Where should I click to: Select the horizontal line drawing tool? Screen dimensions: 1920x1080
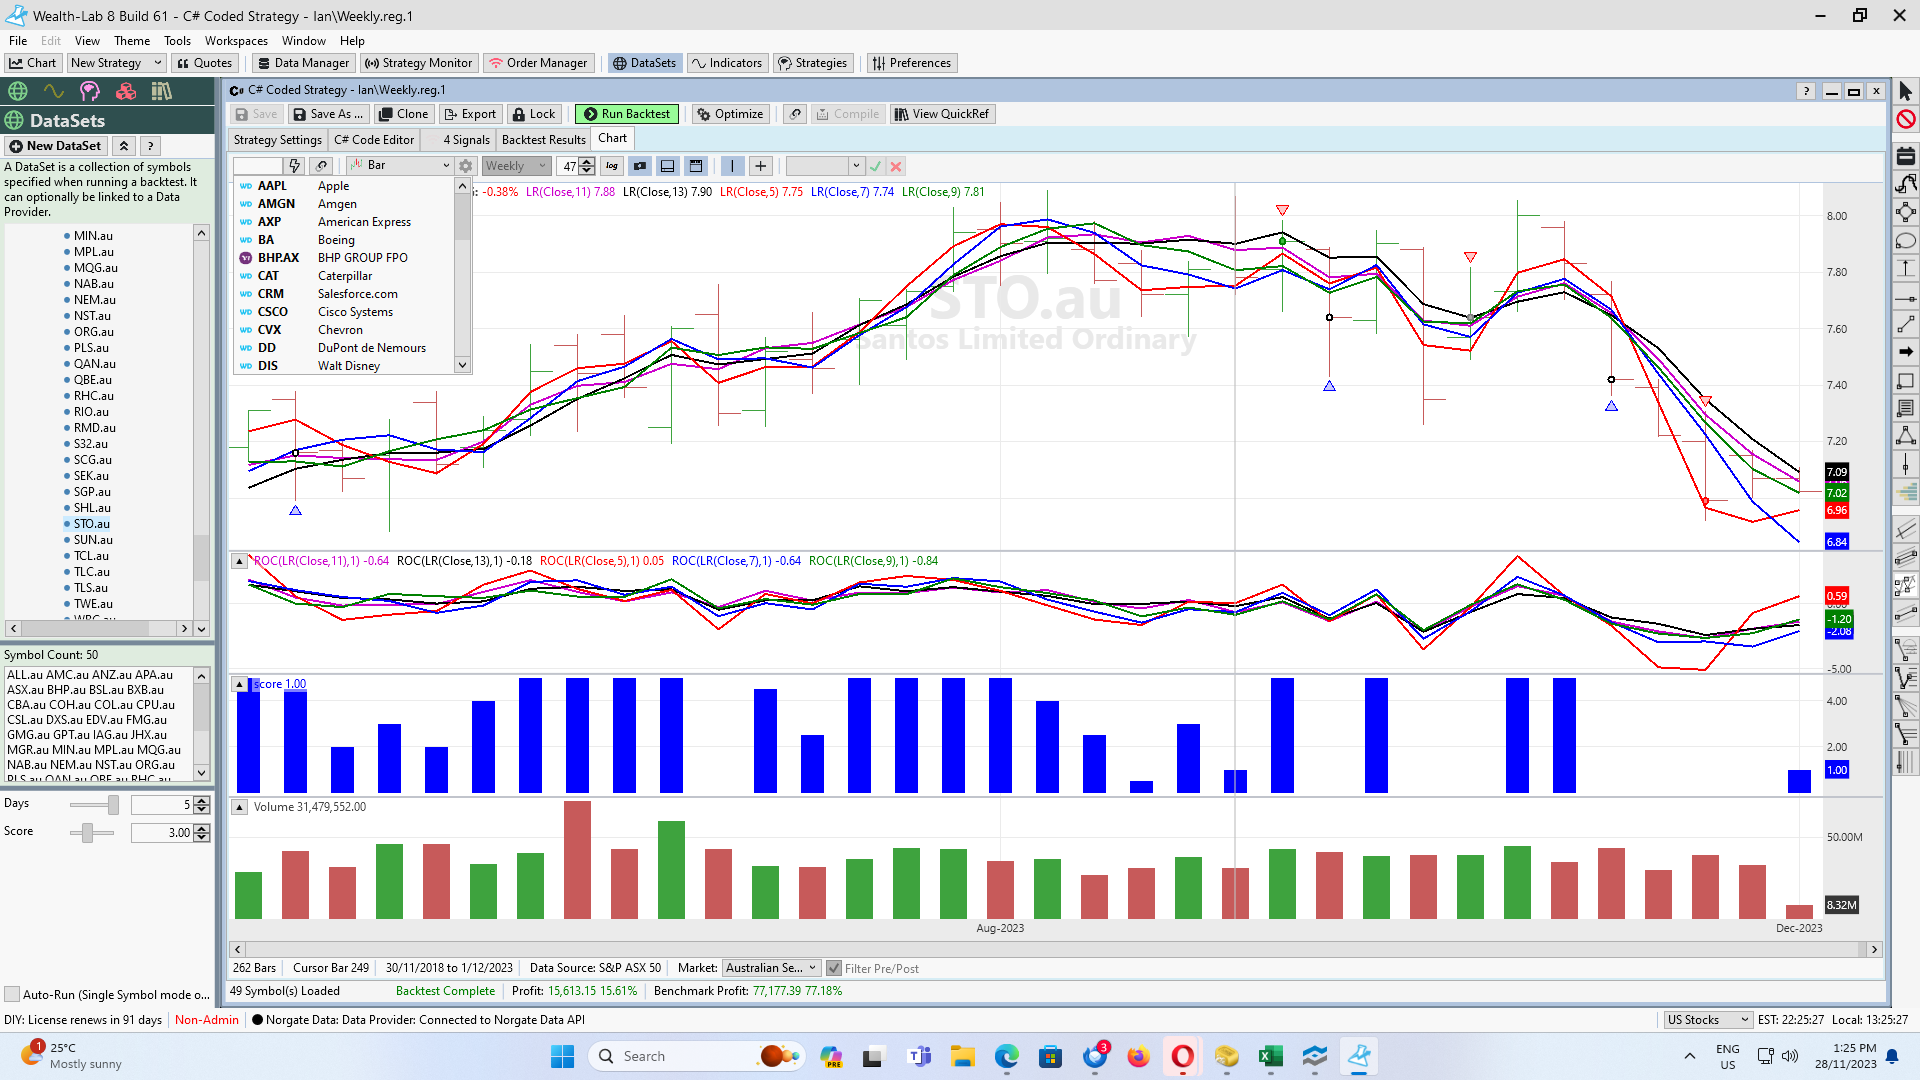click(x=1906, y=297)
